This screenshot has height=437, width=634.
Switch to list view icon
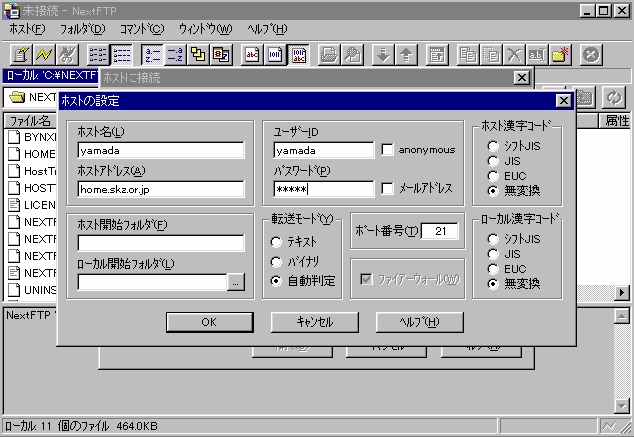98,54
